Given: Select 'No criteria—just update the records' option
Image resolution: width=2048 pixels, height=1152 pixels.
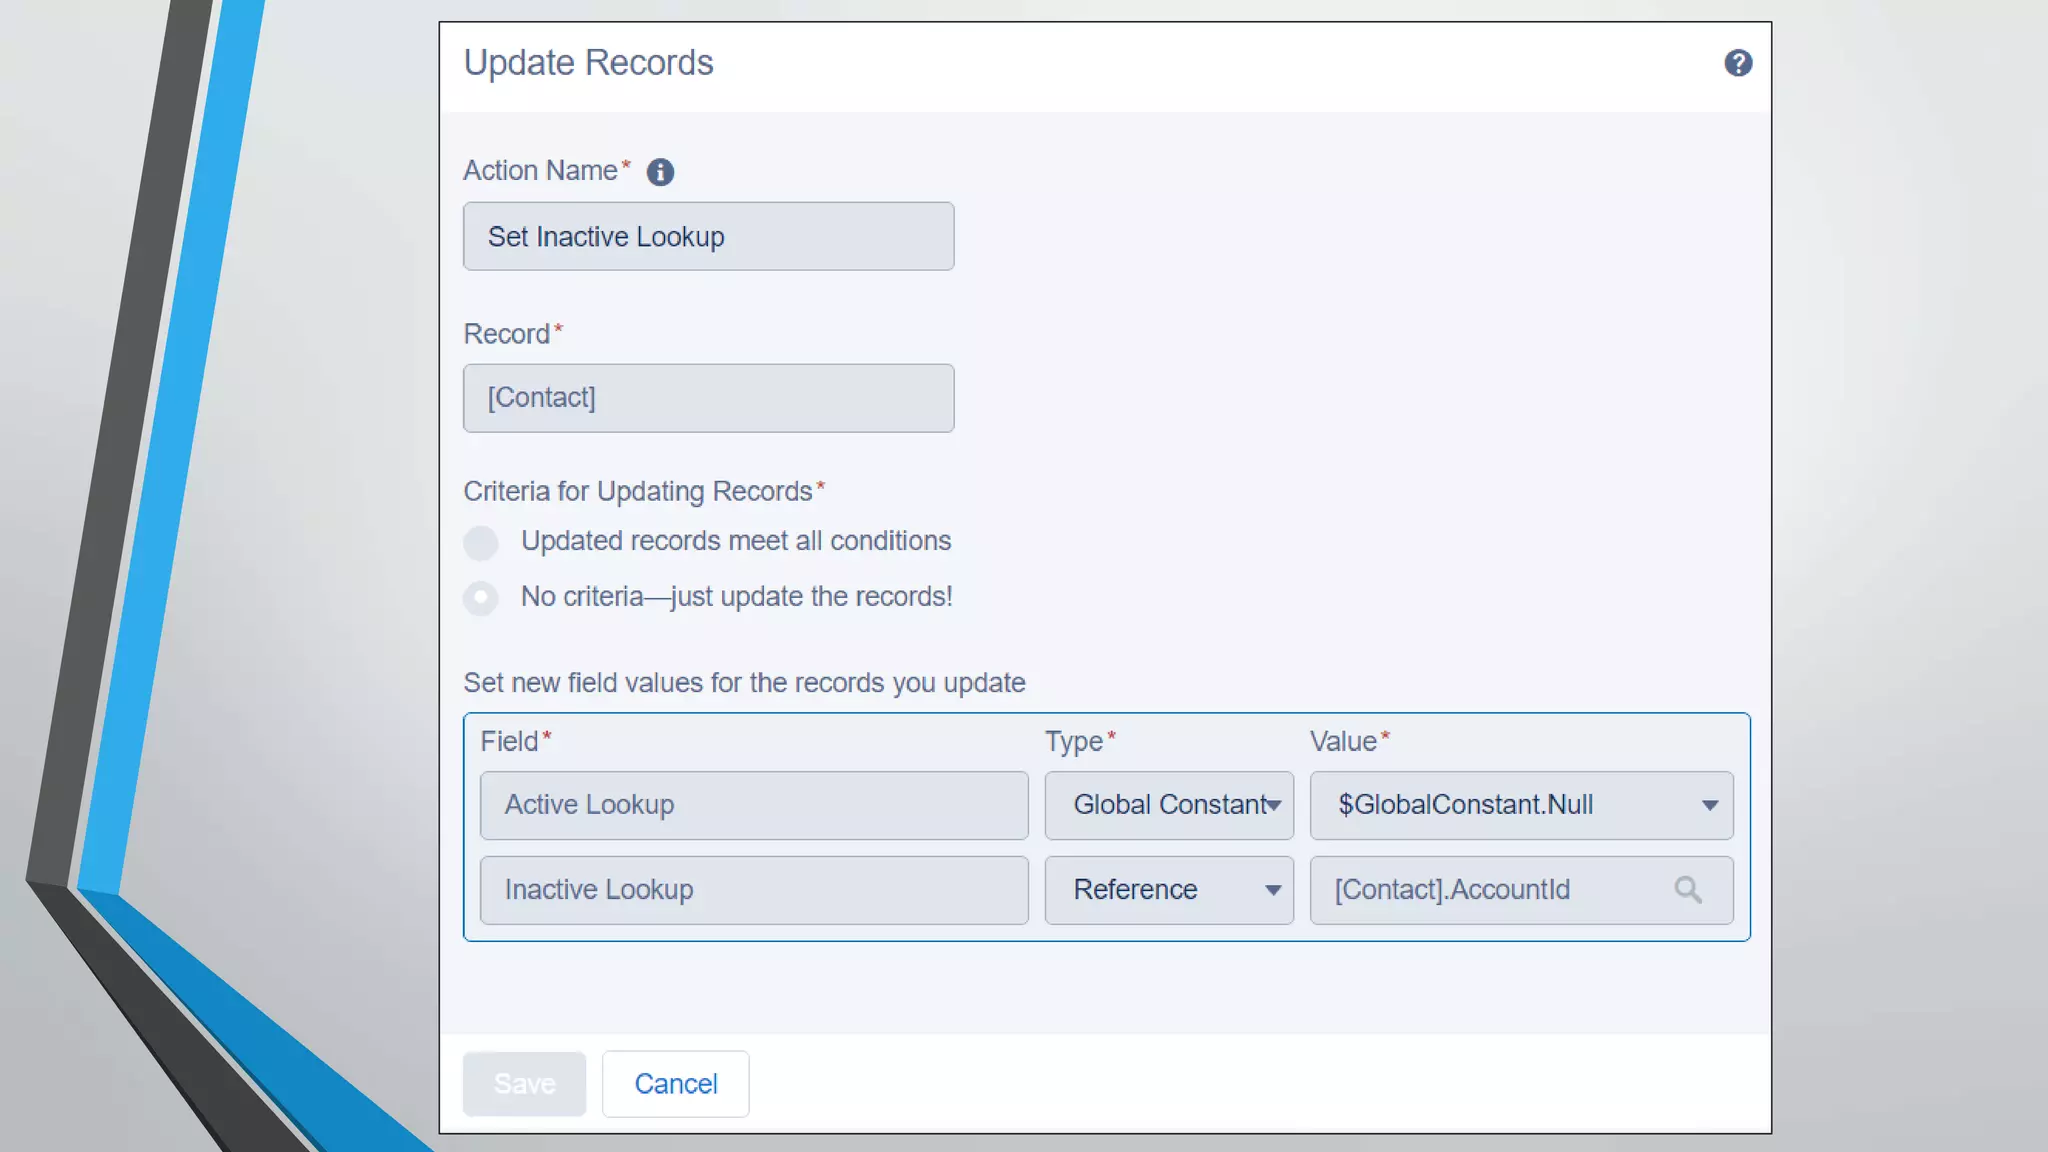Looking at the screenshot, I should [481, 598].
